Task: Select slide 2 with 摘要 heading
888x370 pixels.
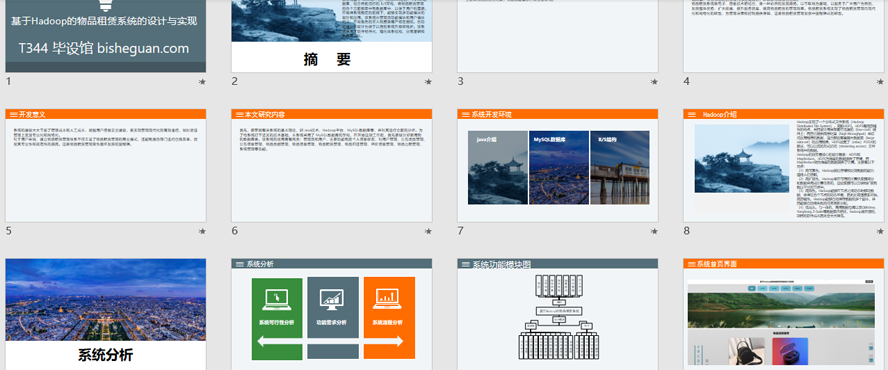Action: [x=331, y=36]
